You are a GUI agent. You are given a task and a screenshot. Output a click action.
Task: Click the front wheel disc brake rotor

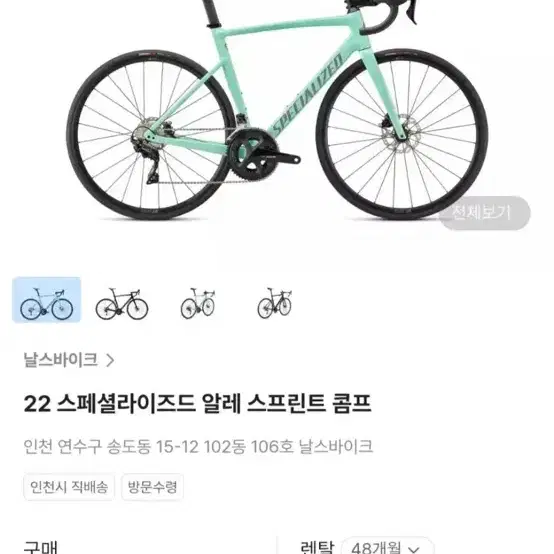[400, 133]
